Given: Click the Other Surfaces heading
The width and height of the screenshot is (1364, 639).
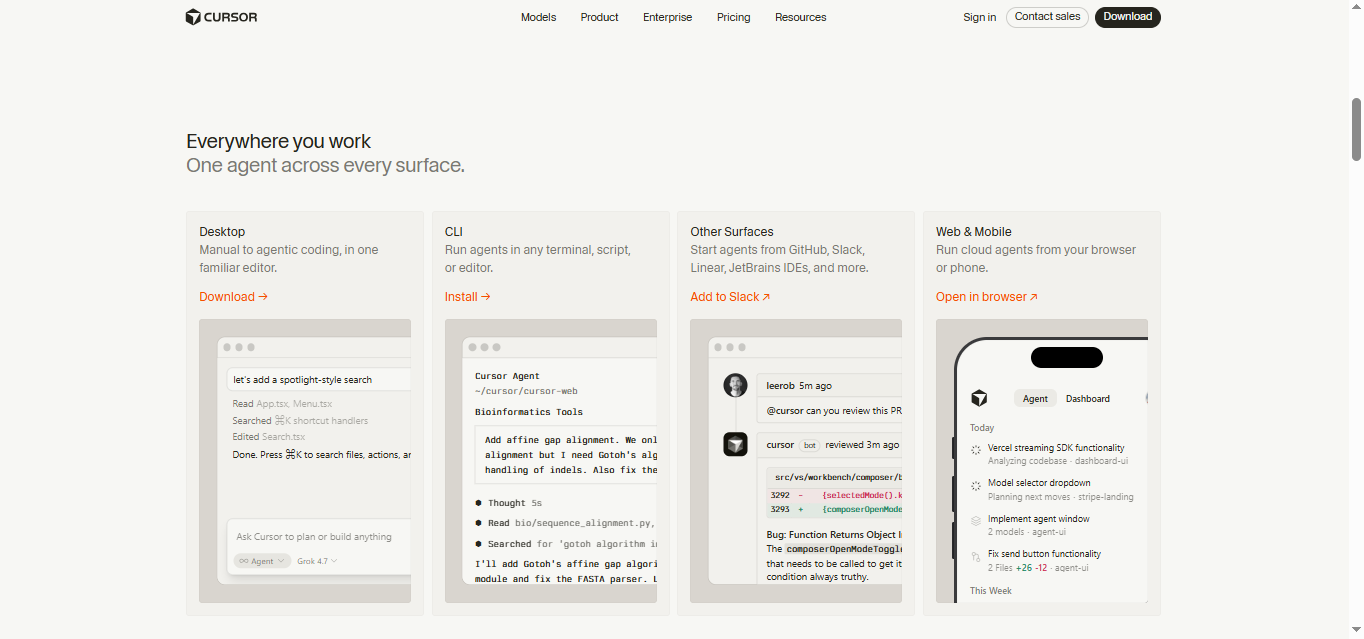Looking at the screenshot, I should click(732, 231).
